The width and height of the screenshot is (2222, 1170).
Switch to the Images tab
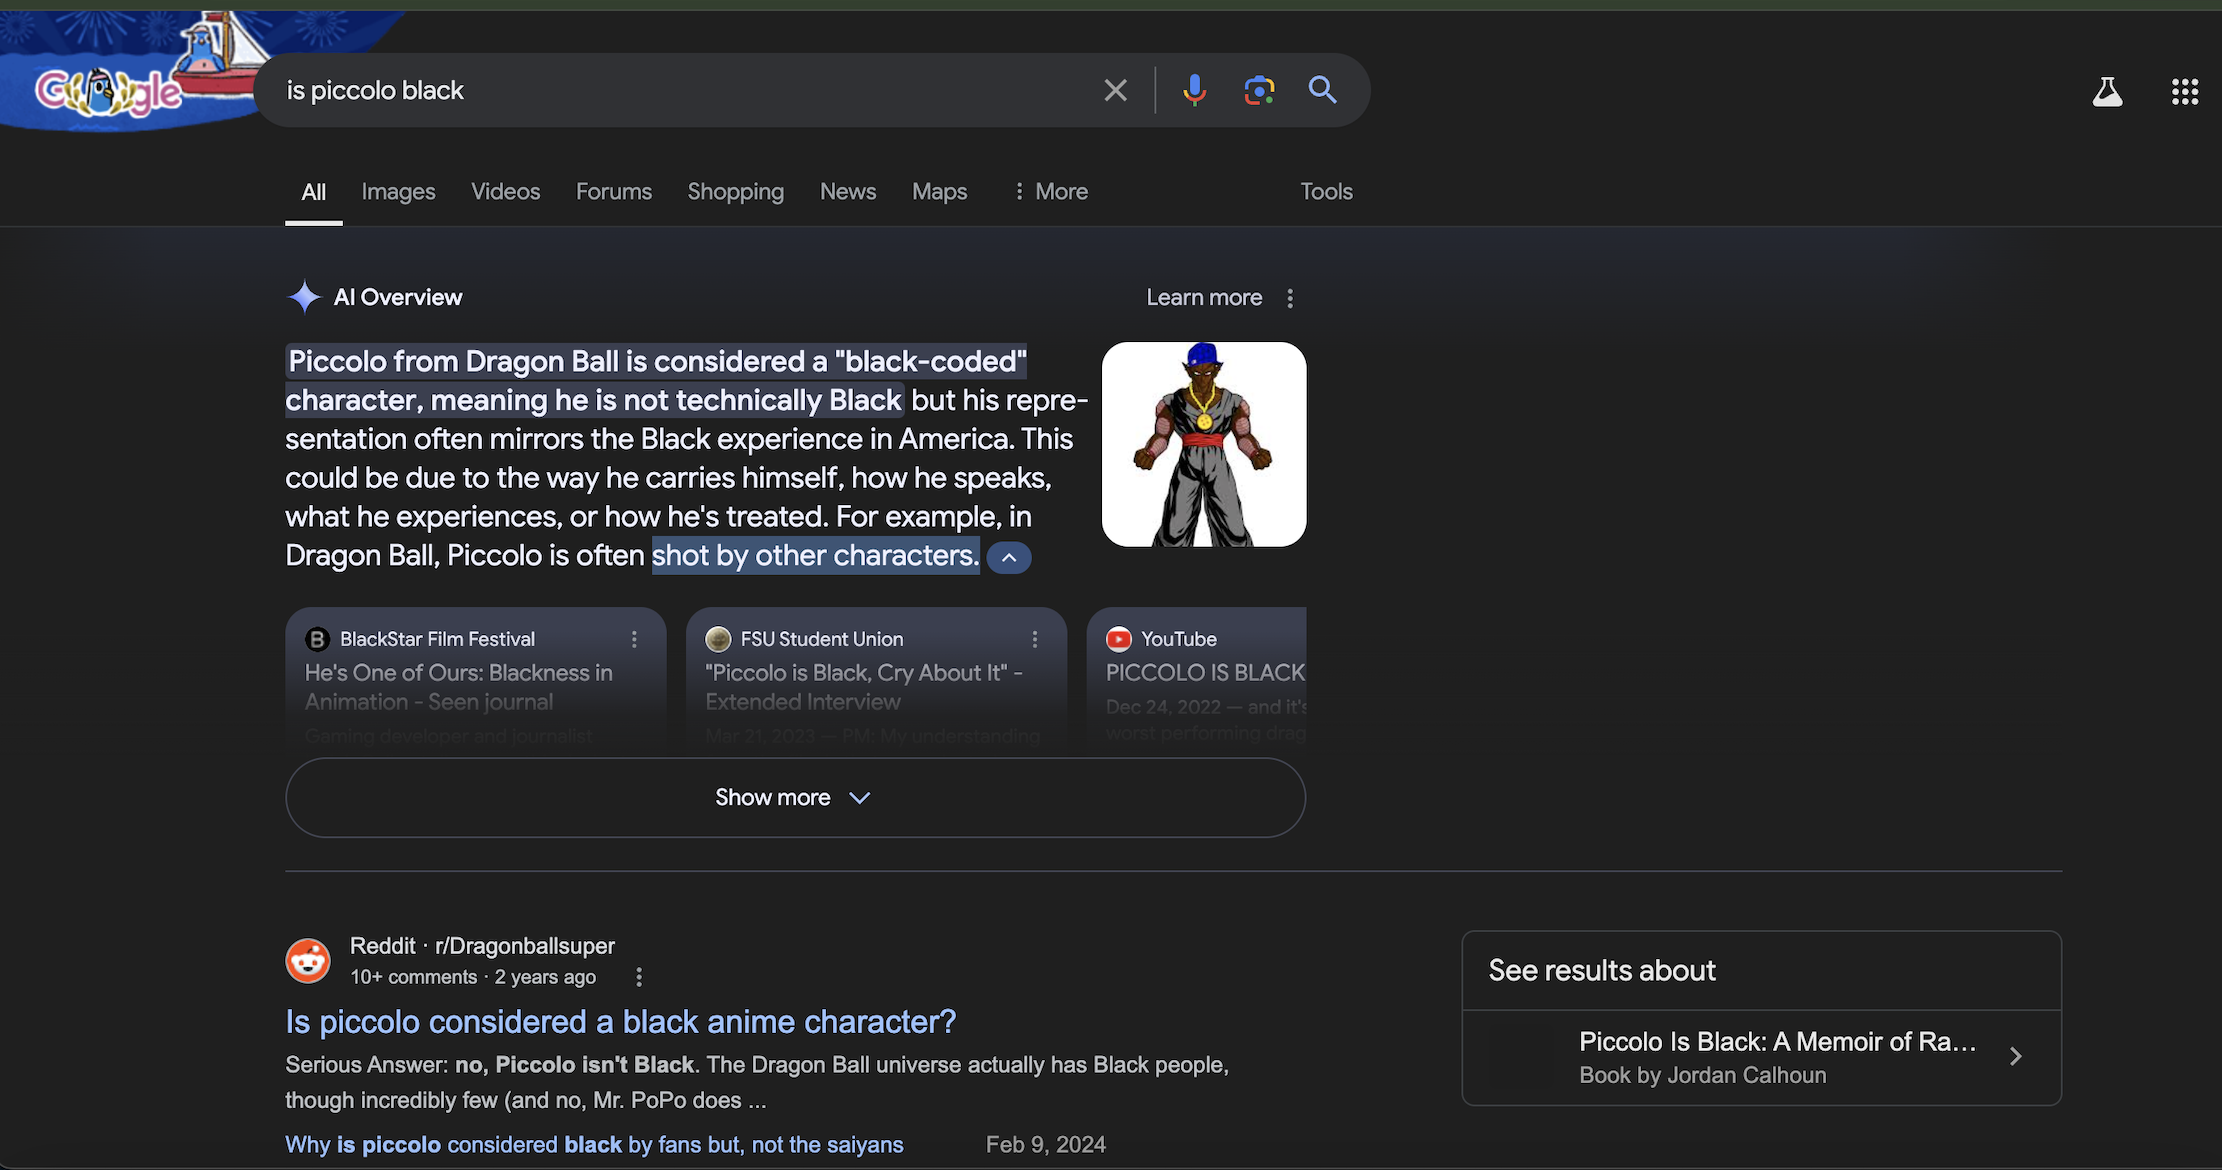(398, 191)
